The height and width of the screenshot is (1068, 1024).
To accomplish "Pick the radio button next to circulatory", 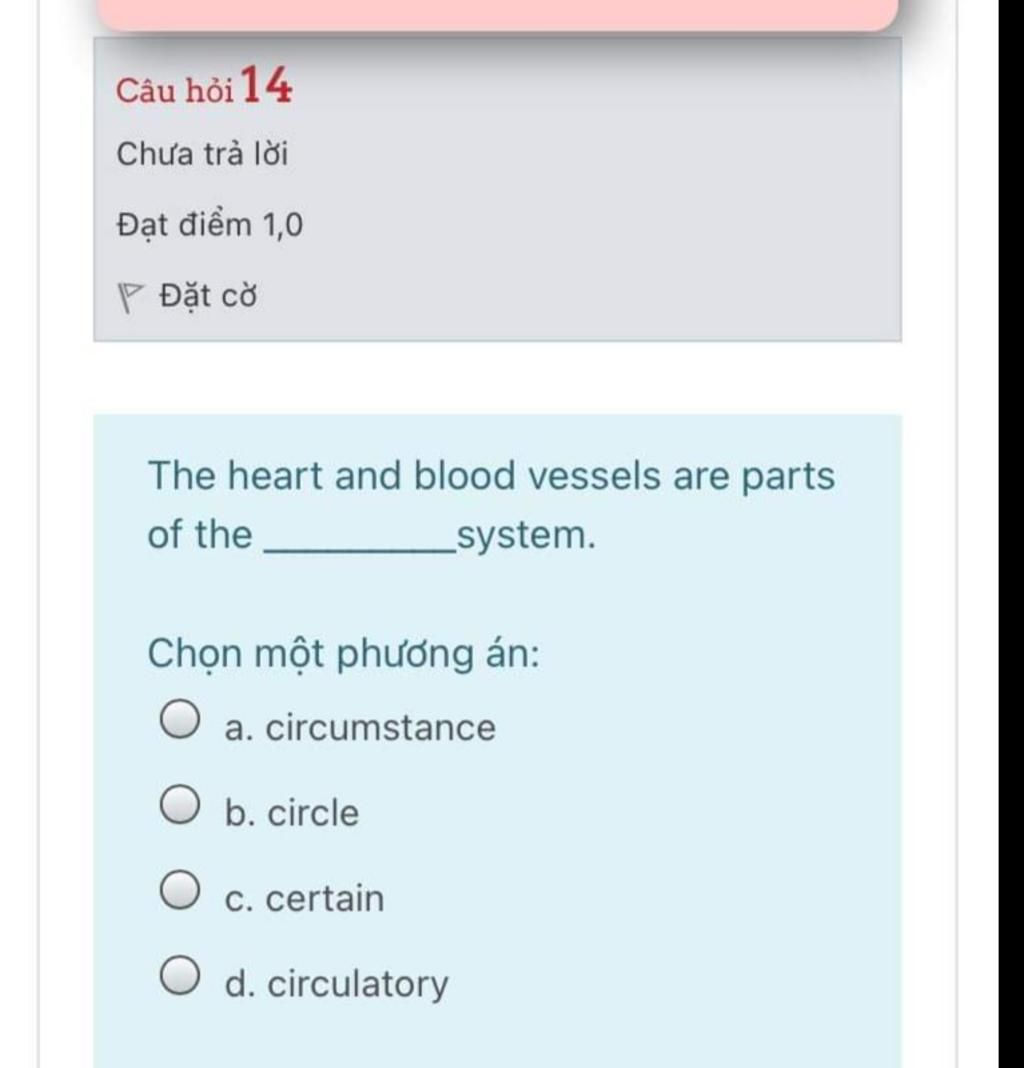I will (x=180, y=975).
